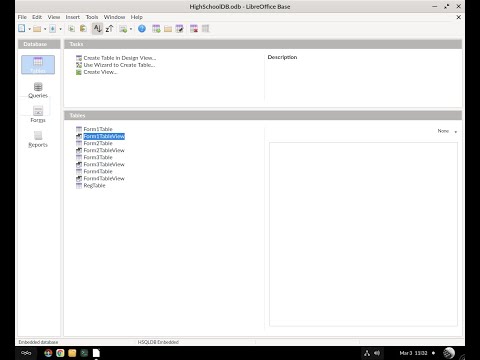480x360 pixels.
Task: Click the Save icon in toolbar
Action: click(53, 29)
